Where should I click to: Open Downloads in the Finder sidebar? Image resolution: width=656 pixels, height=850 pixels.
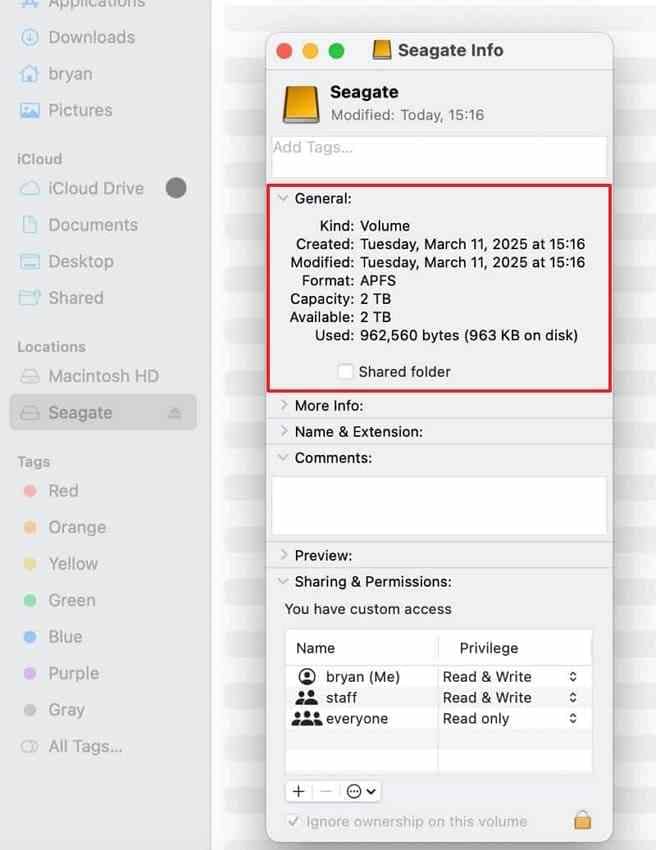click(x=92, y=37)
